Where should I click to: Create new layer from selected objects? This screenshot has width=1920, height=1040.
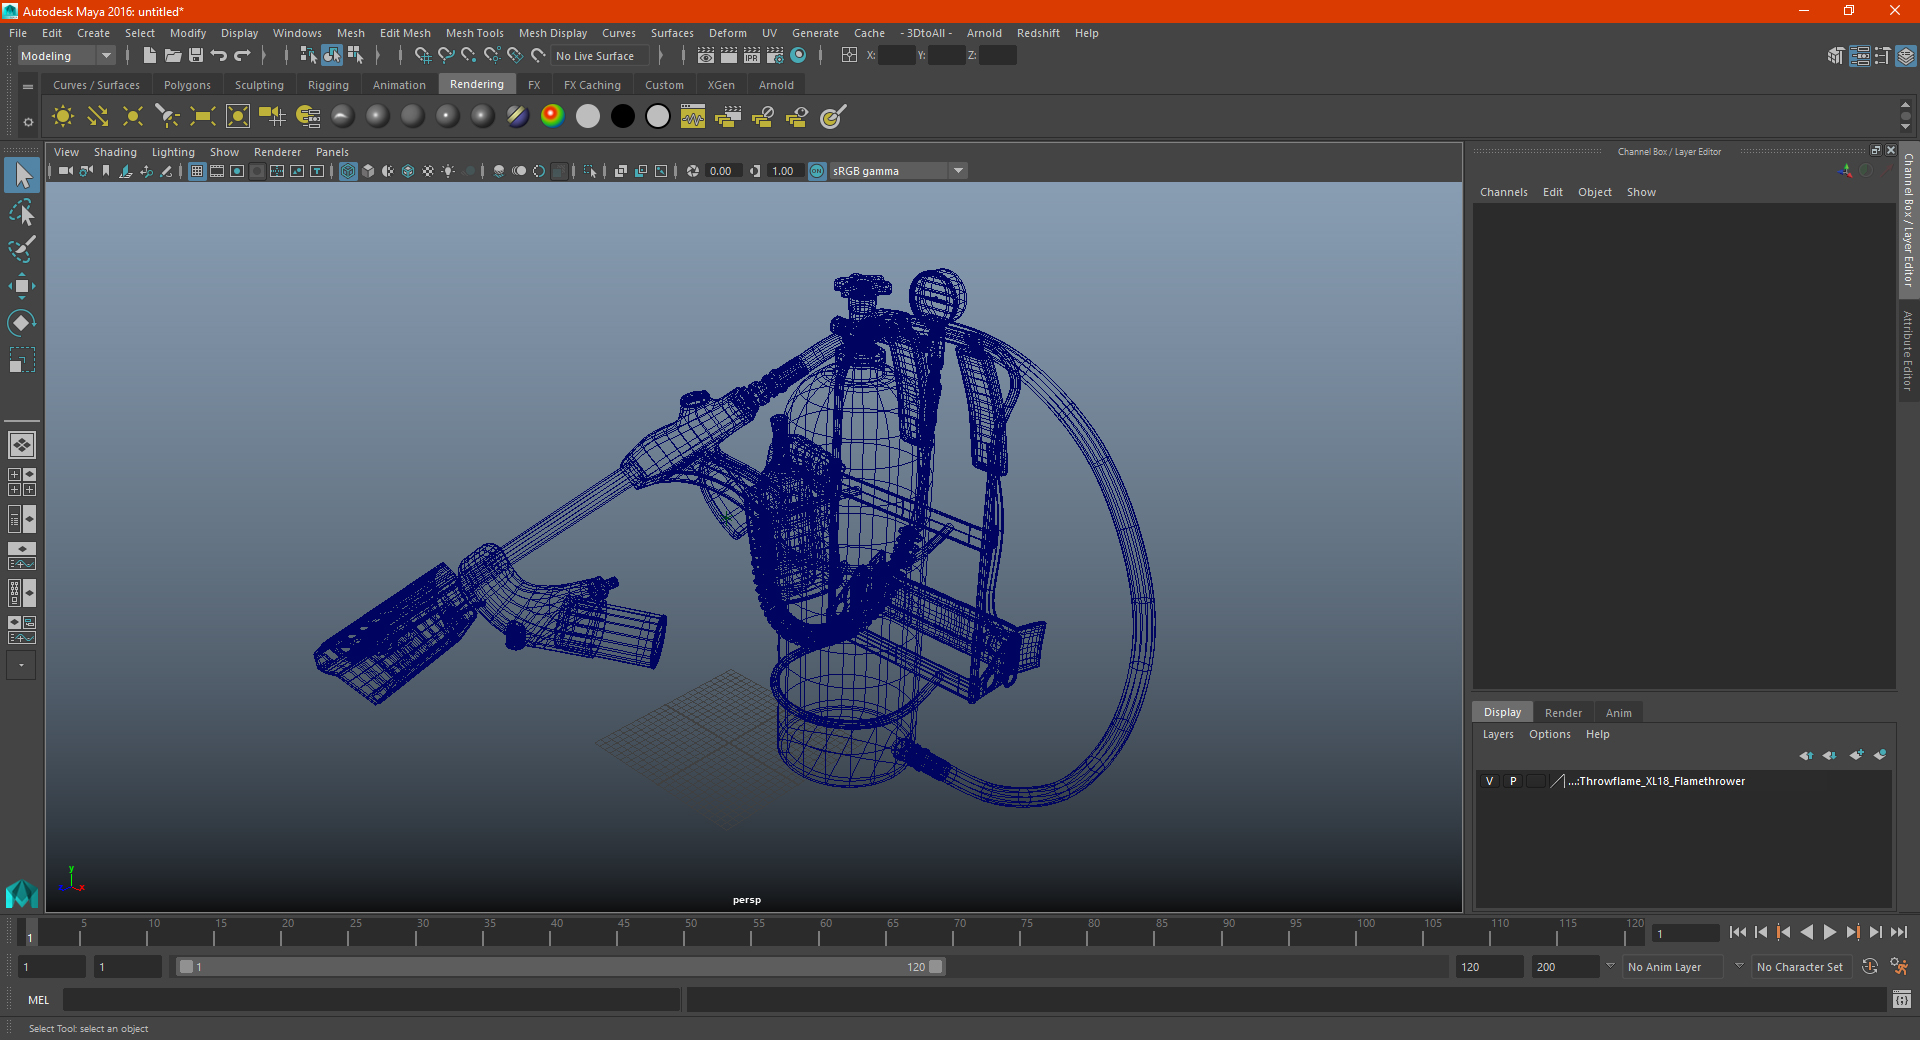click(1880, 755)
